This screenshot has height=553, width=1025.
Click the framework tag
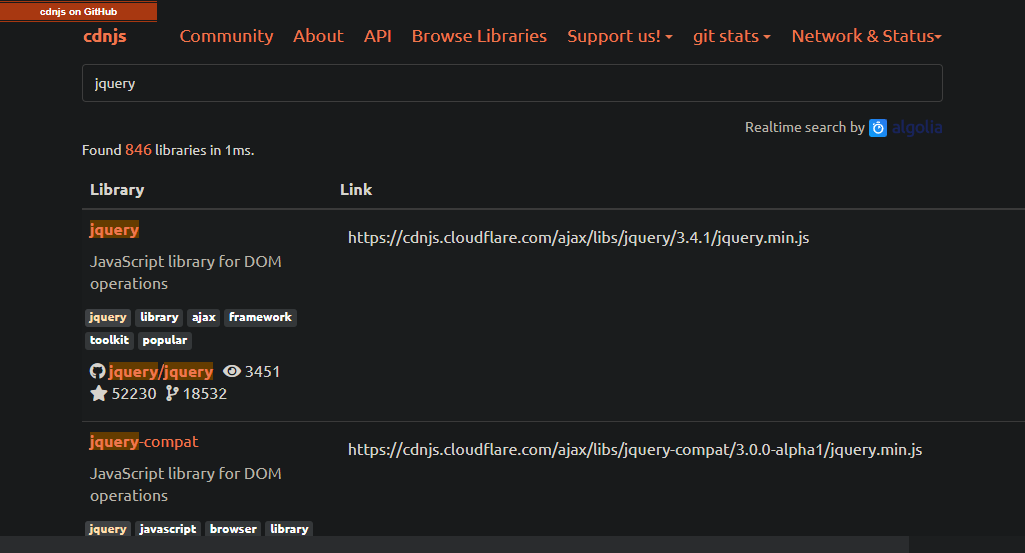(260, 318)
